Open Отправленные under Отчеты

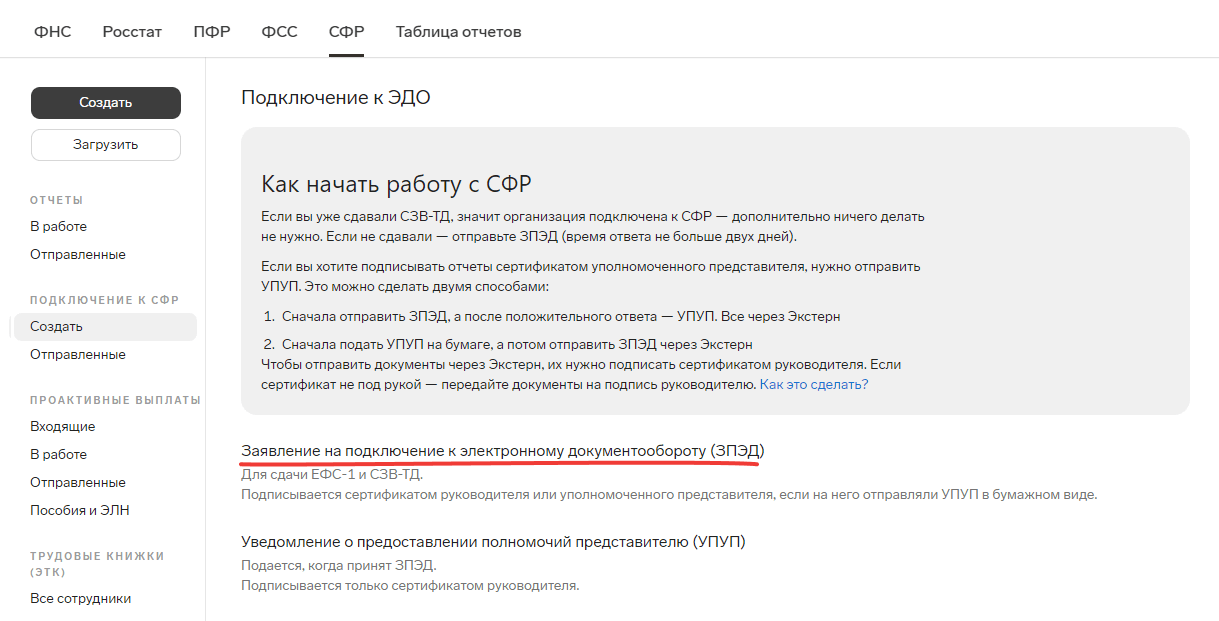coord(78,255)
